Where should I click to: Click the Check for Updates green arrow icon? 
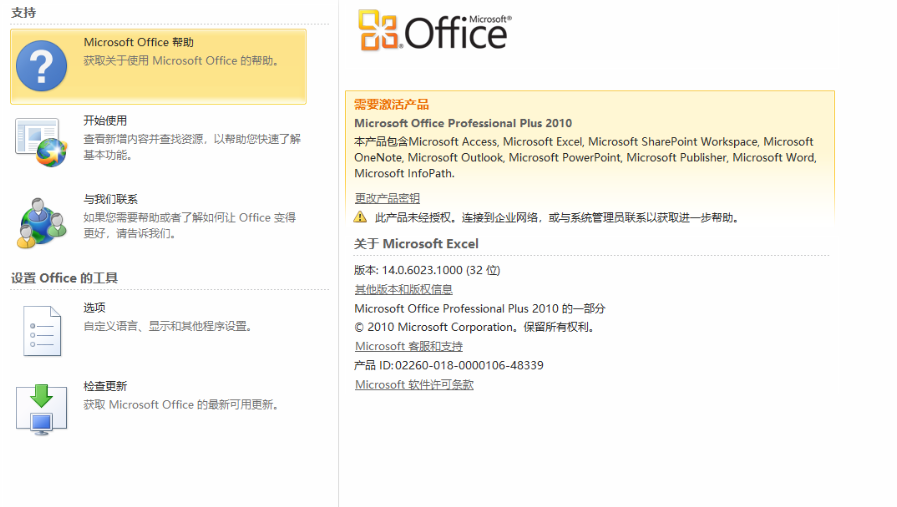42,407
